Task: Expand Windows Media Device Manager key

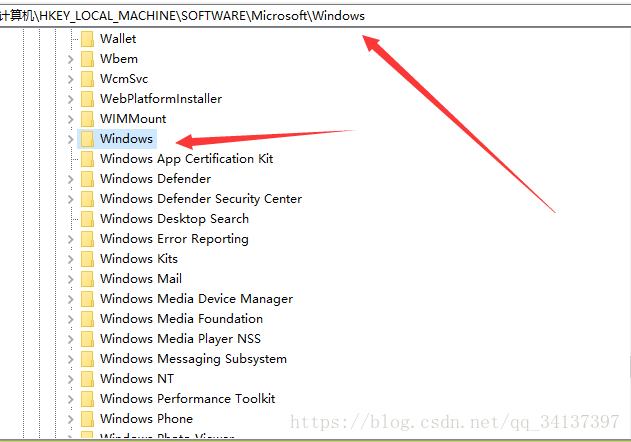Action: (x=71, y=299)
